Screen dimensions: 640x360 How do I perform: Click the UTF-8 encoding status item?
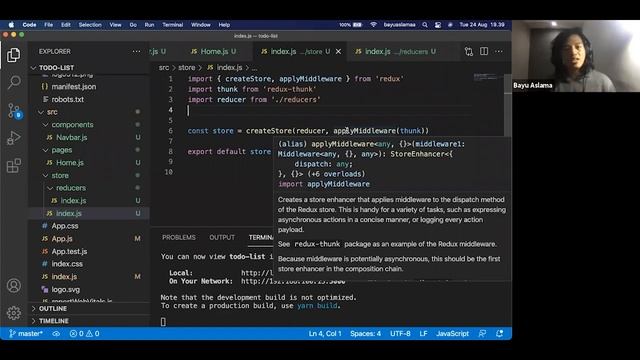coord(400,333)
